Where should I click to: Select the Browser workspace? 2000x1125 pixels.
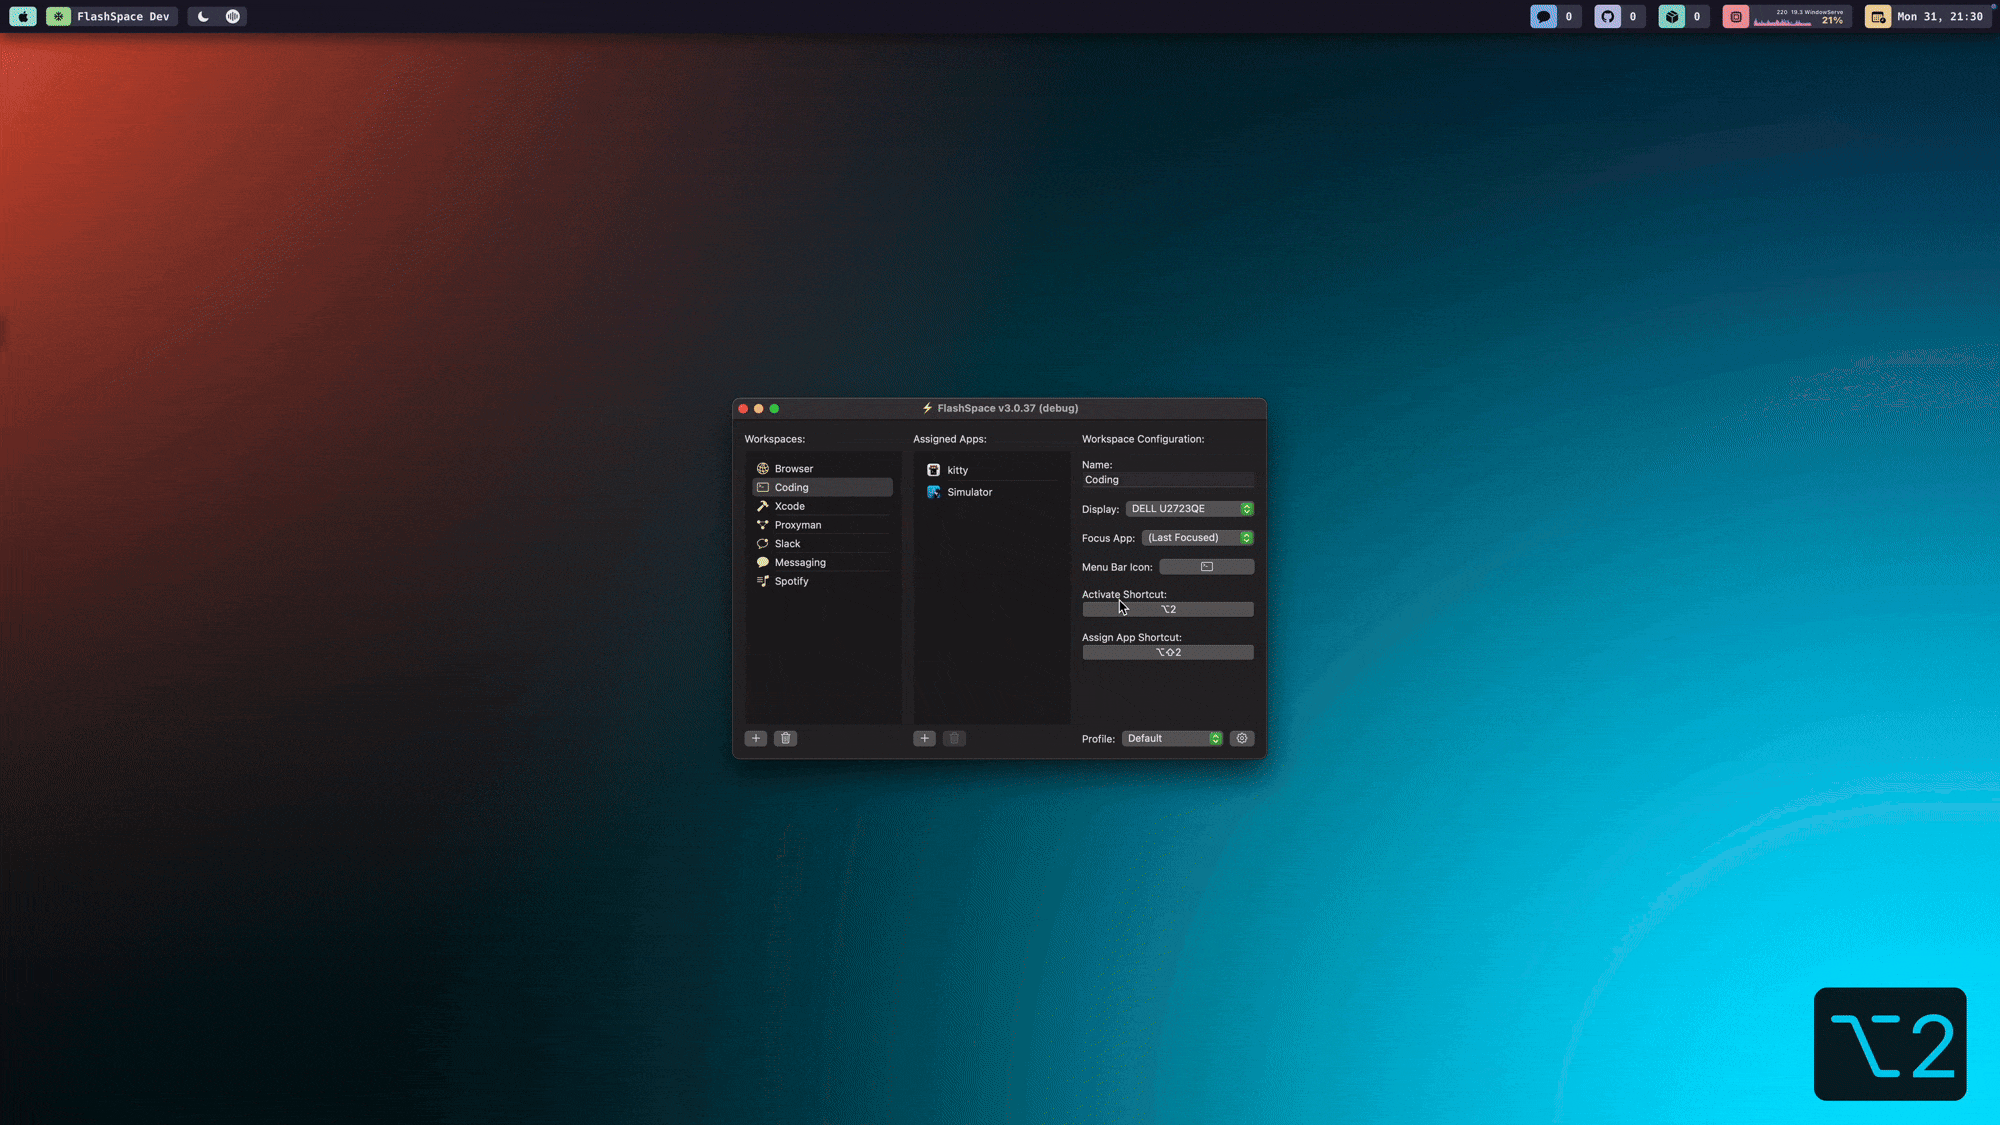coord(794,468)
